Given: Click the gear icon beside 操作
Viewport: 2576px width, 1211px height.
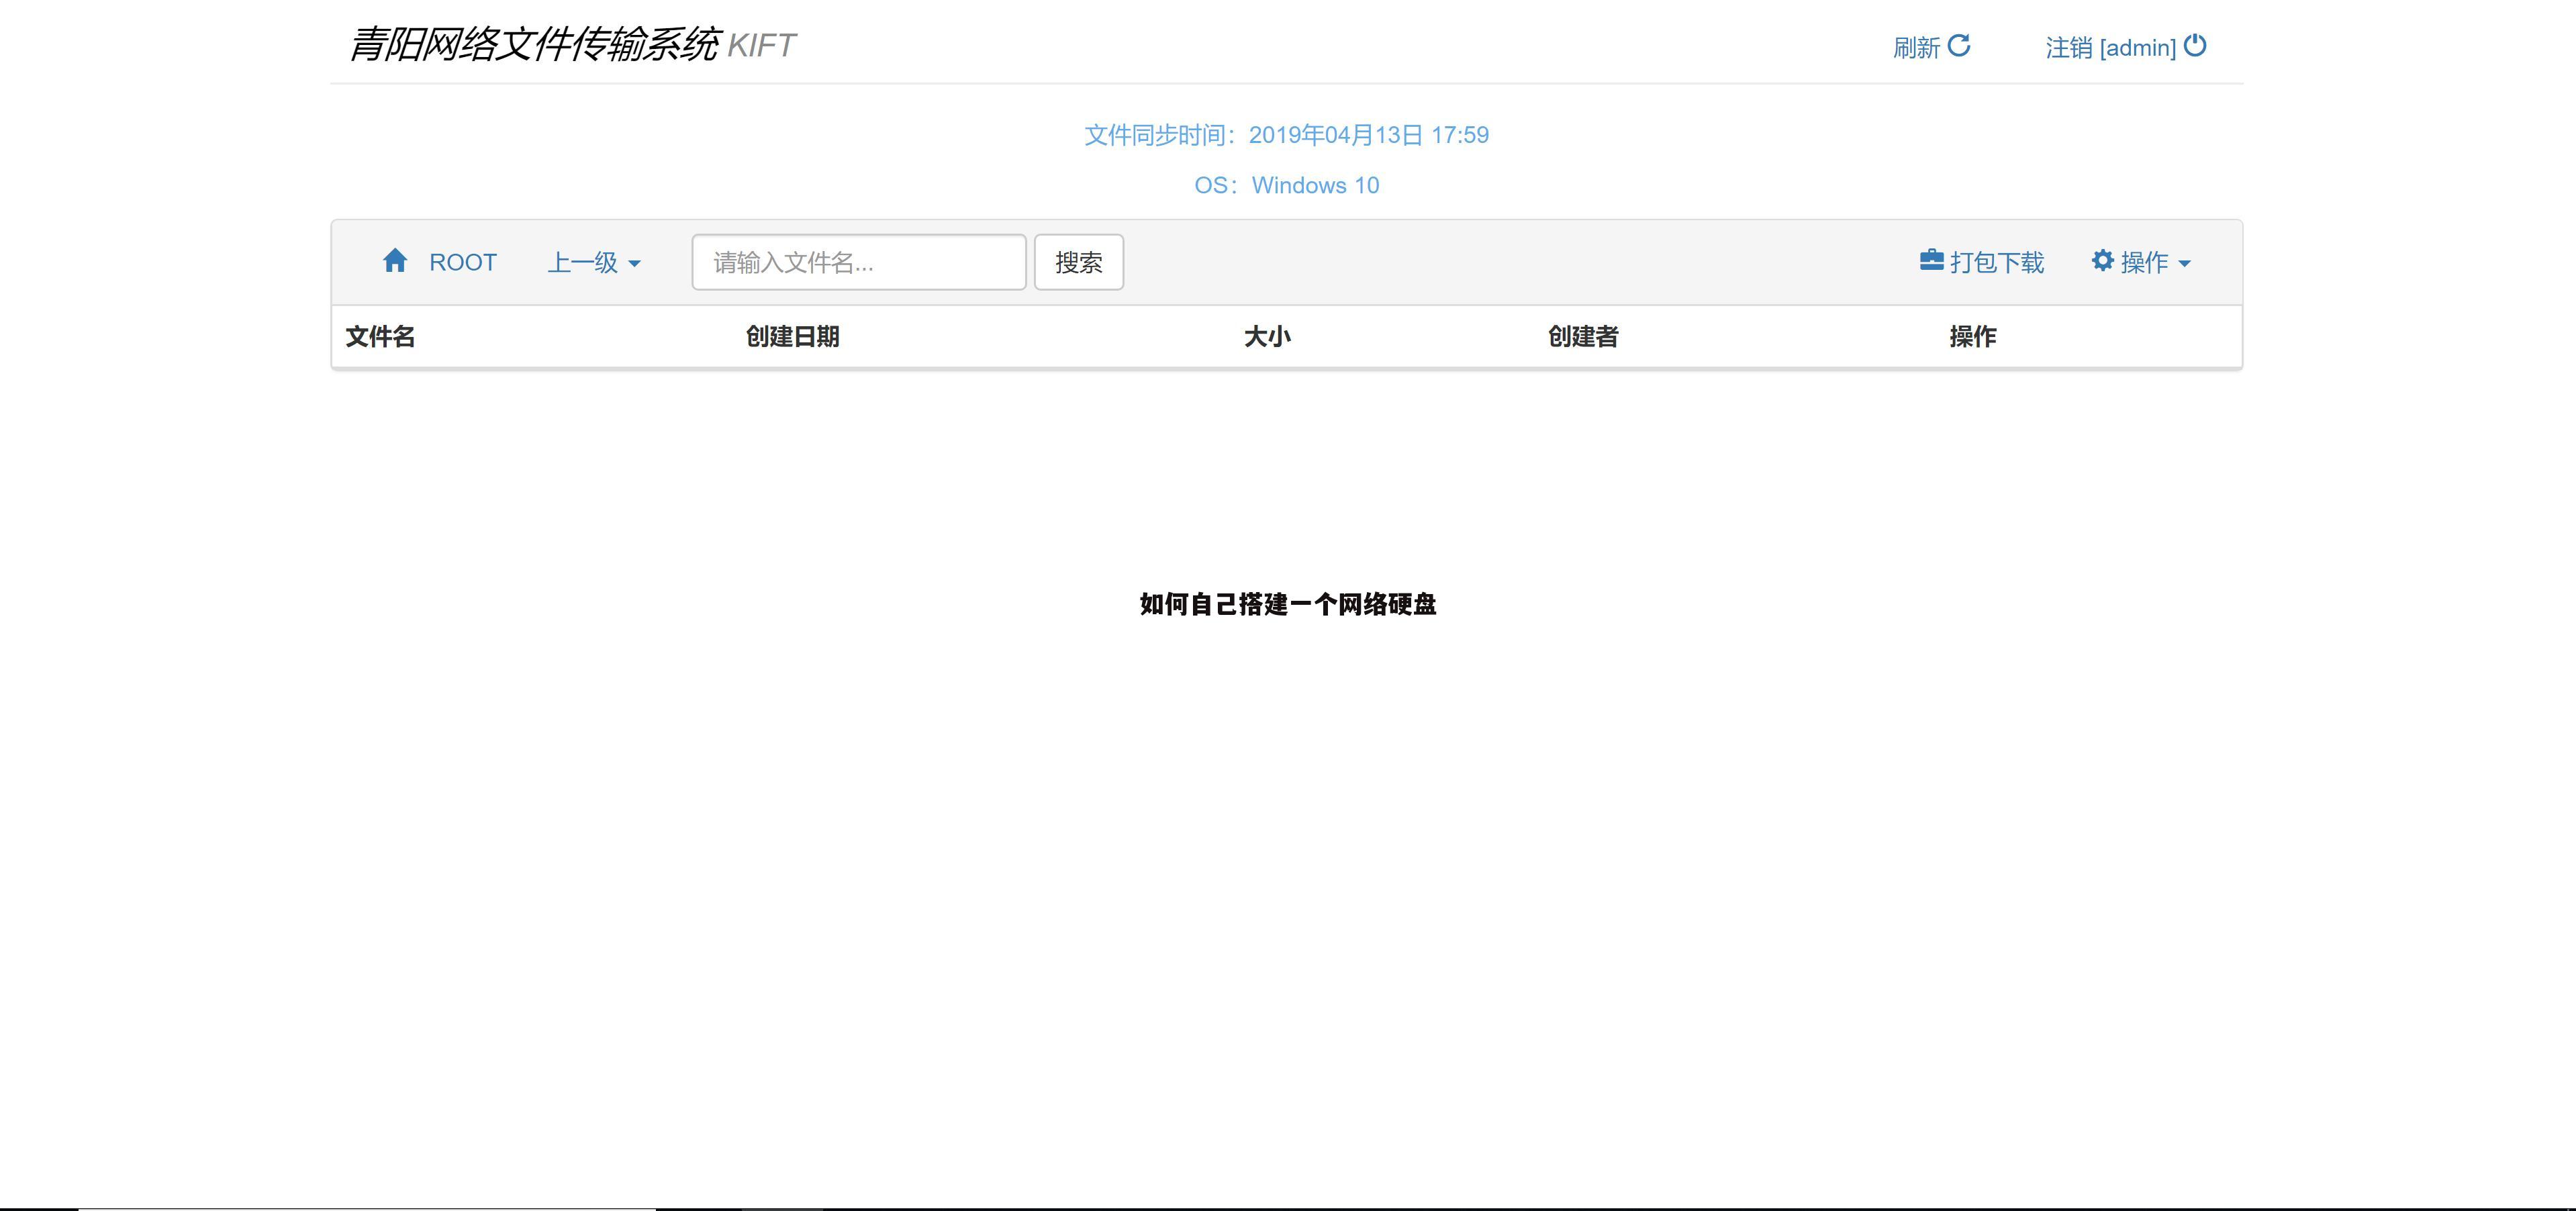Looking at the screenshot, I should (x=2103, y=260).
